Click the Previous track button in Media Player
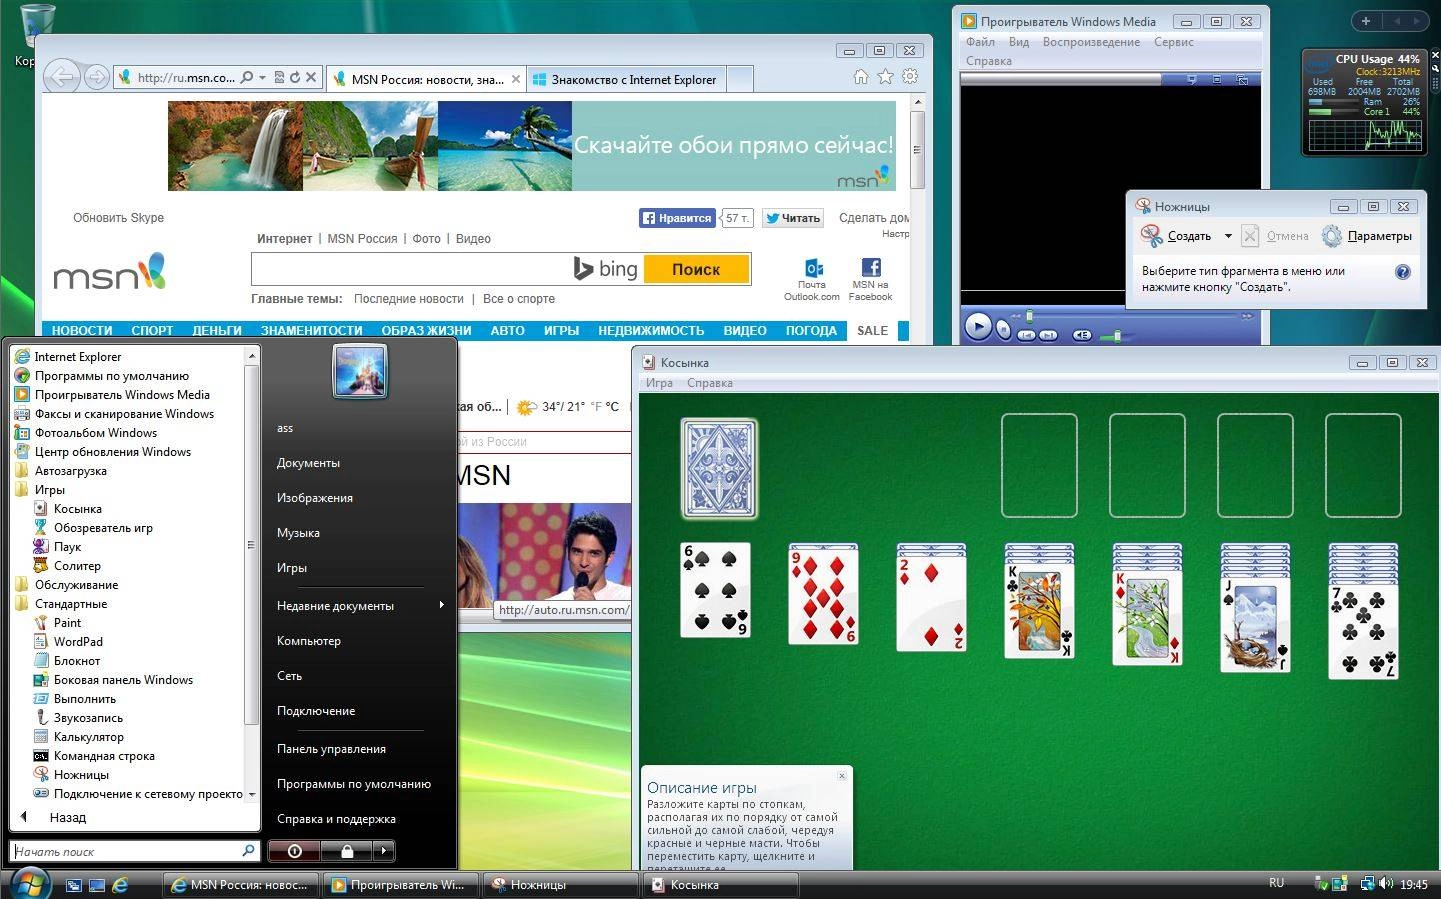Viewport: 1441px width, 899px height. tap(1026, 335)
